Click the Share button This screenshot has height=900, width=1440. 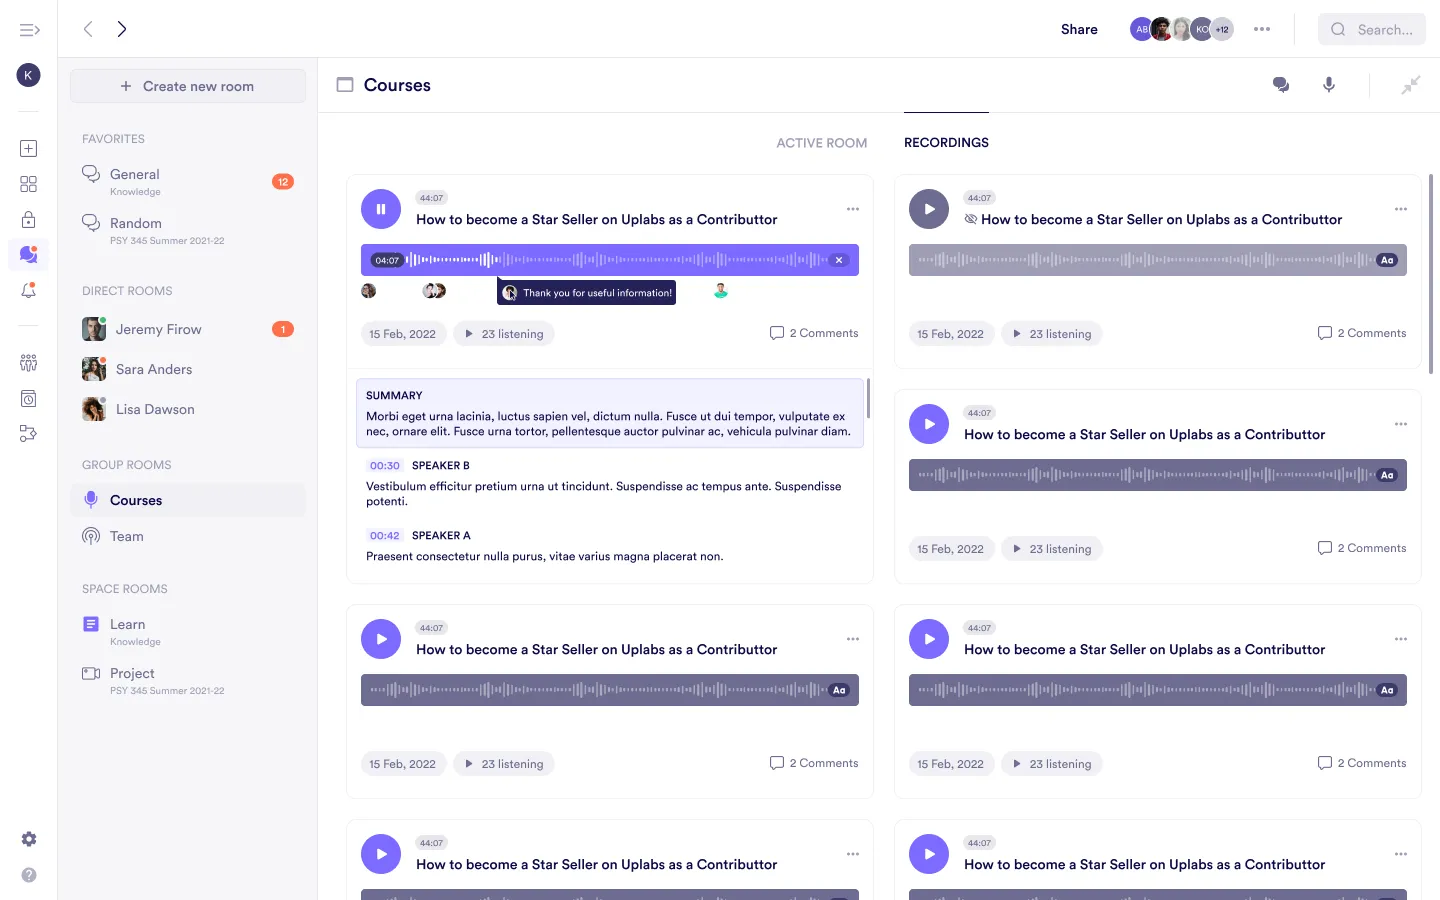coord(1079,29)
